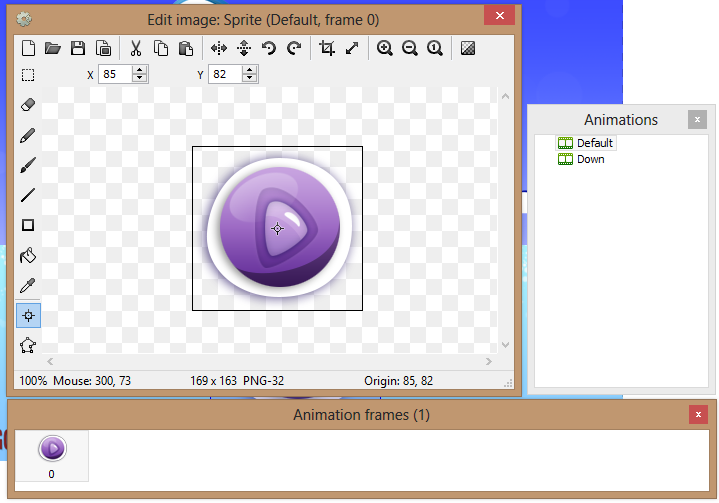Increase the Y origin value
Screen dimensions: 719x503
(x=250, y=70)
